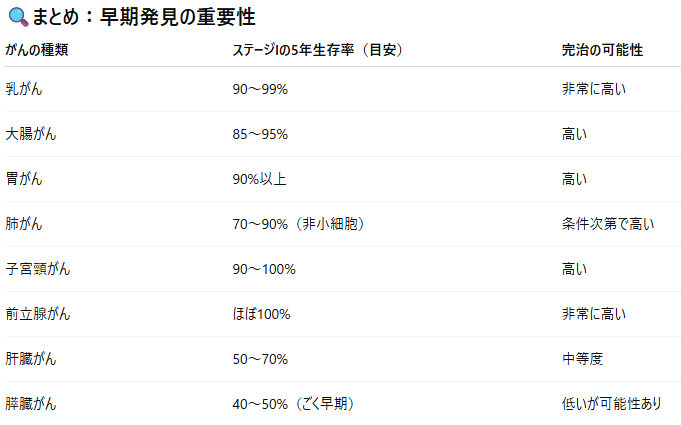Click the 前立腺がん cell
Image resolution: width=681 pixels, height=425 pixels.
[x=38, y=314]
